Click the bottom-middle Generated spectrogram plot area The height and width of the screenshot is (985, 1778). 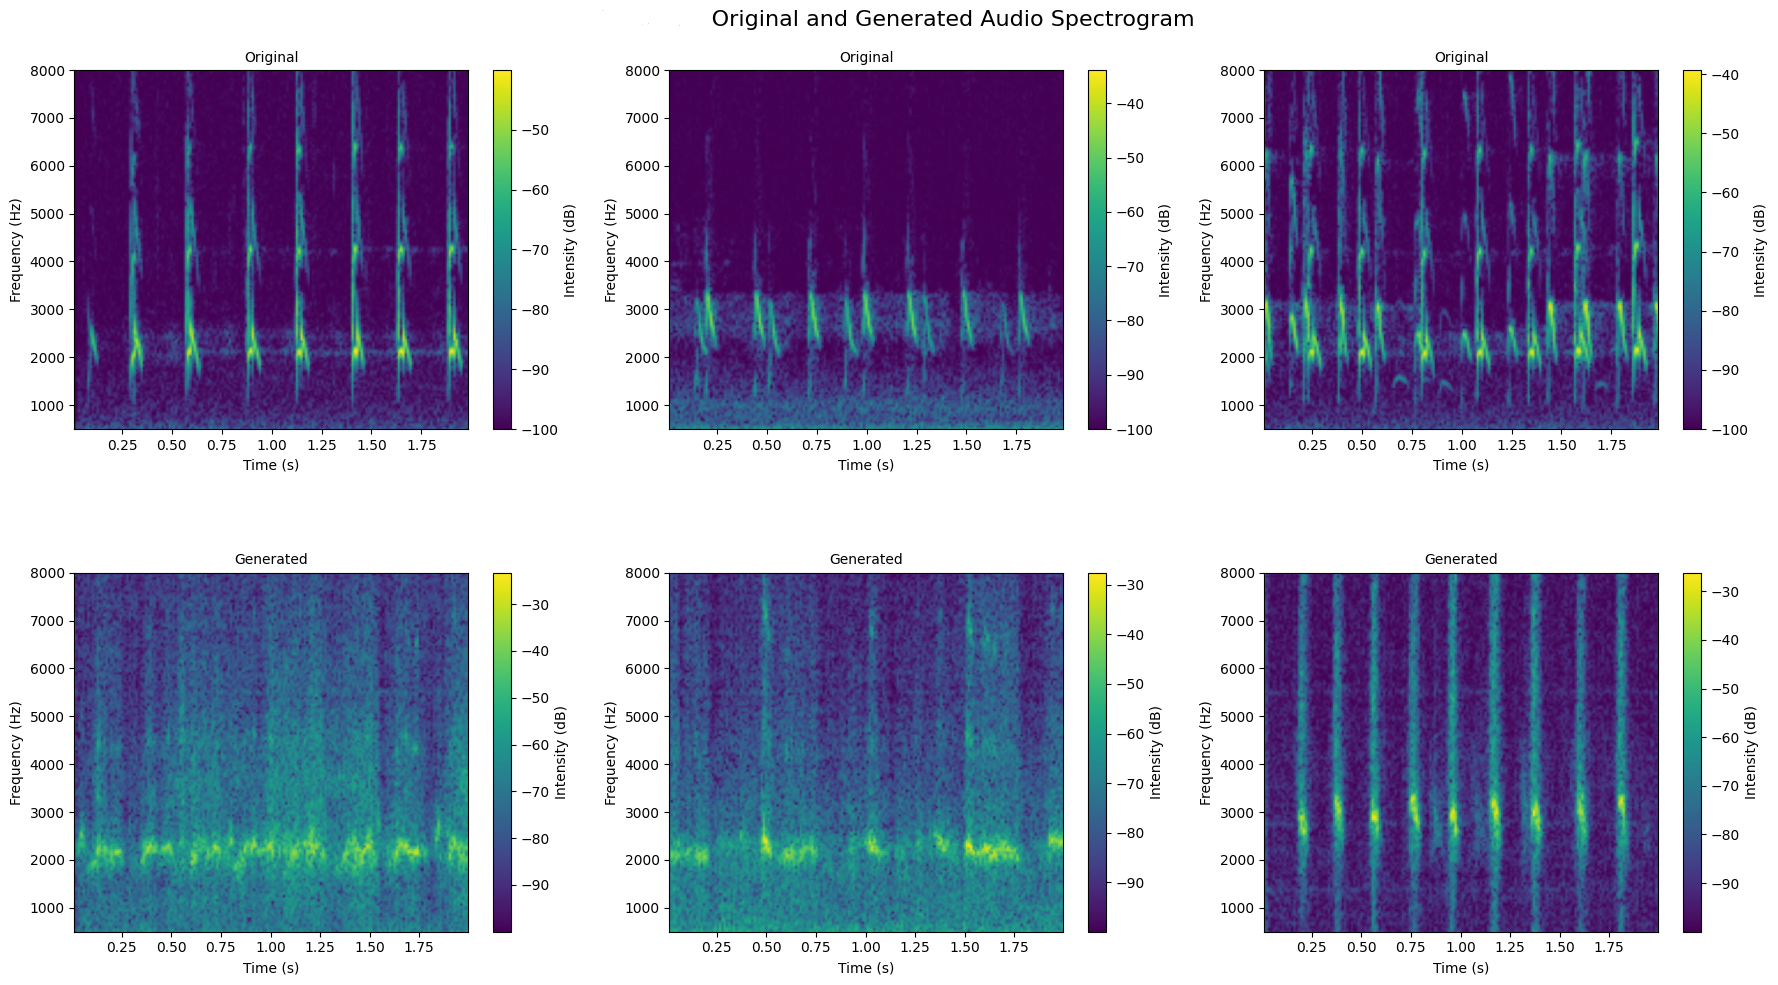point(866,752)
